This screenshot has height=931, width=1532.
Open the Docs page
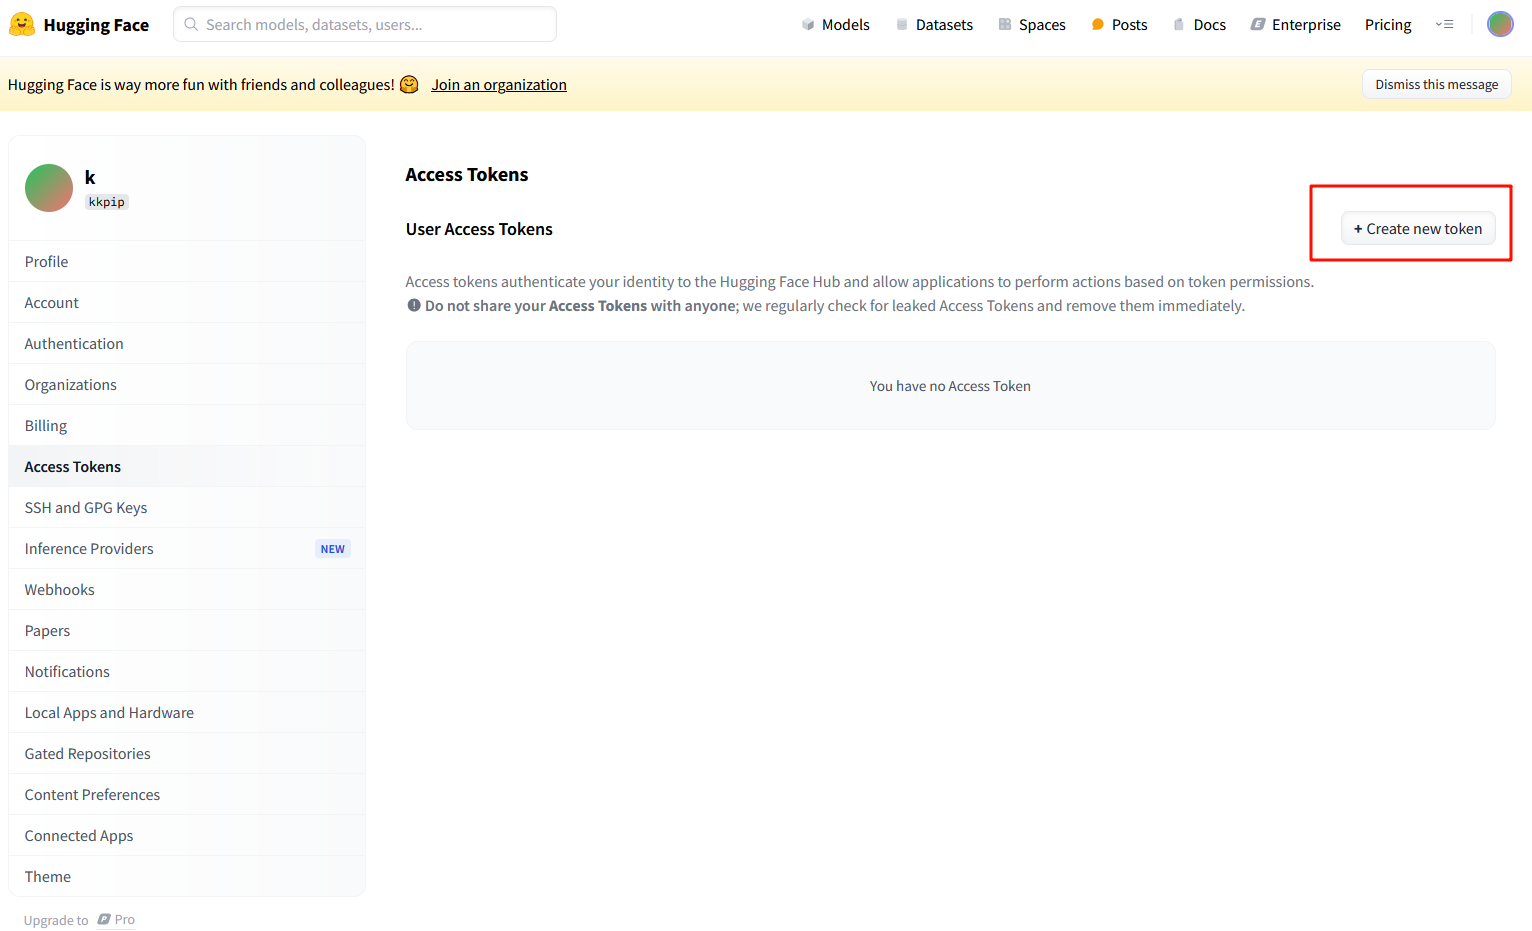(1199, 24)
